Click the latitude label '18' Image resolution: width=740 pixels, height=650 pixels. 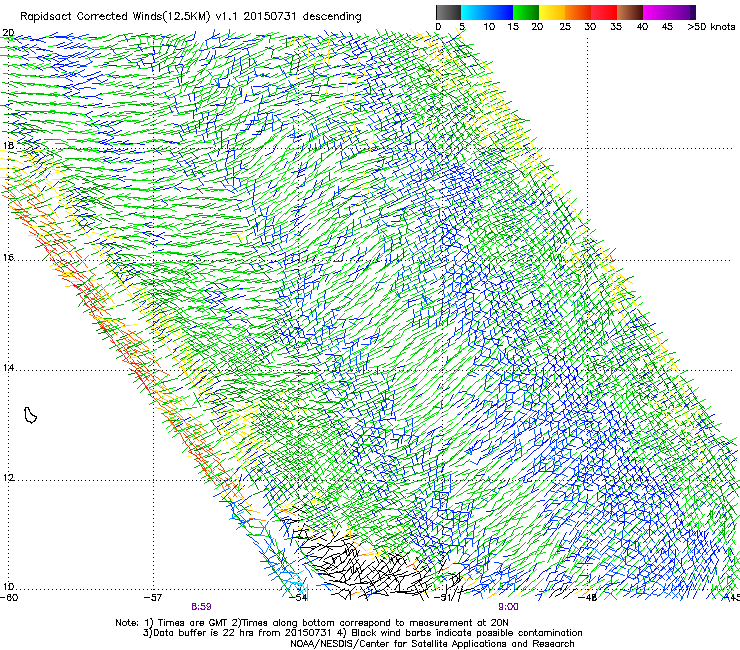click(8, 145)
